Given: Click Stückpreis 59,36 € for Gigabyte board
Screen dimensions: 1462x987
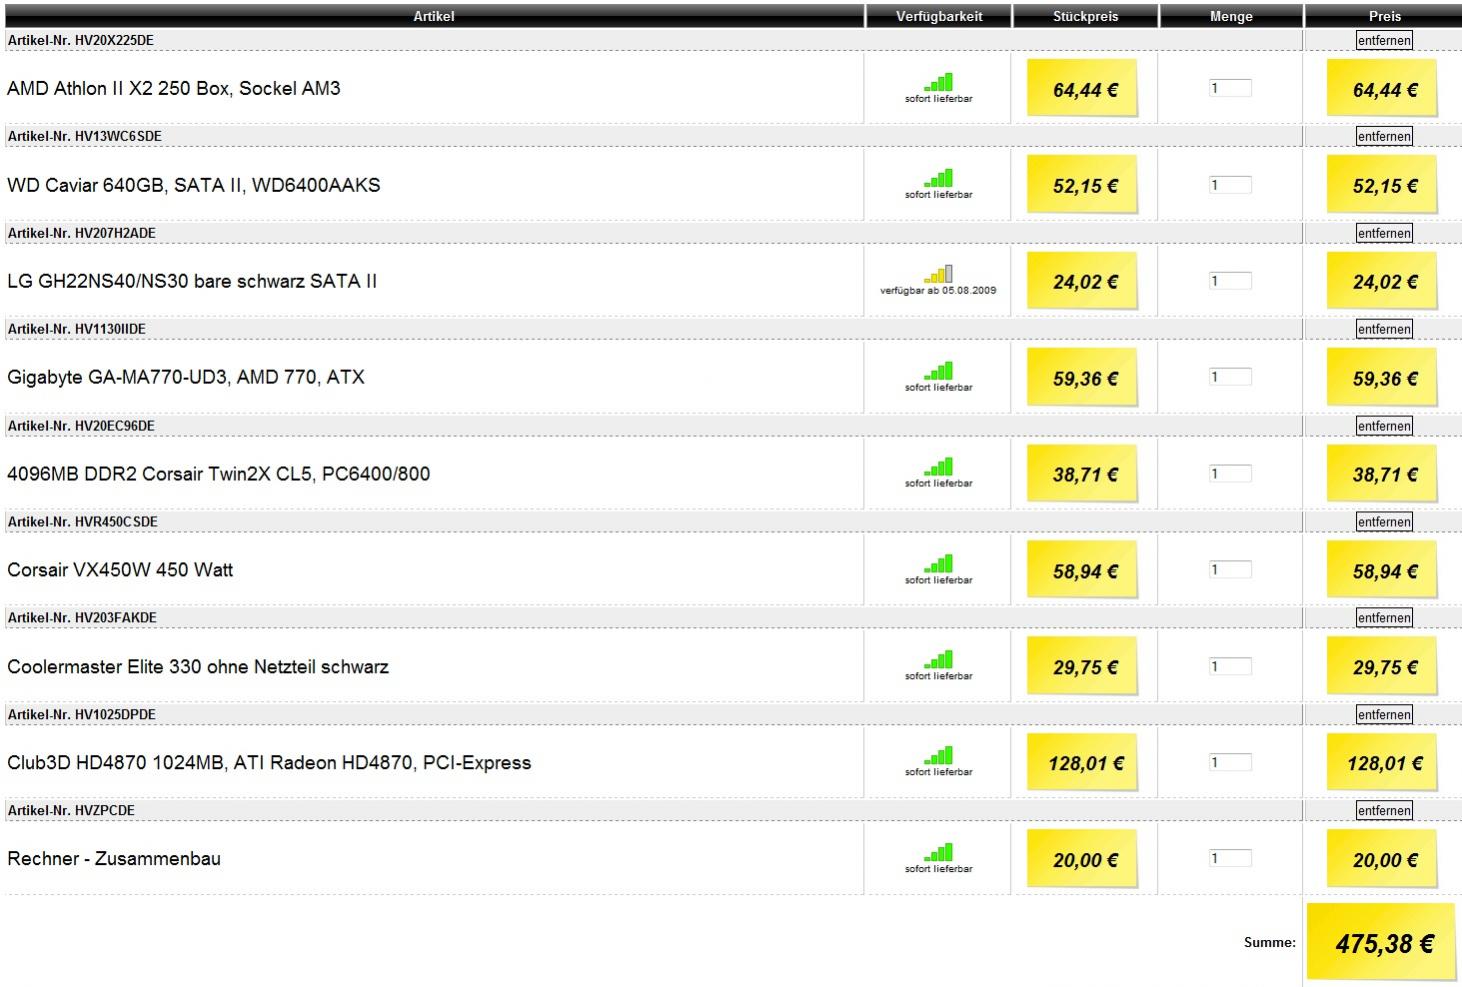Looking at the screenshot, I should click(1084, 377).
